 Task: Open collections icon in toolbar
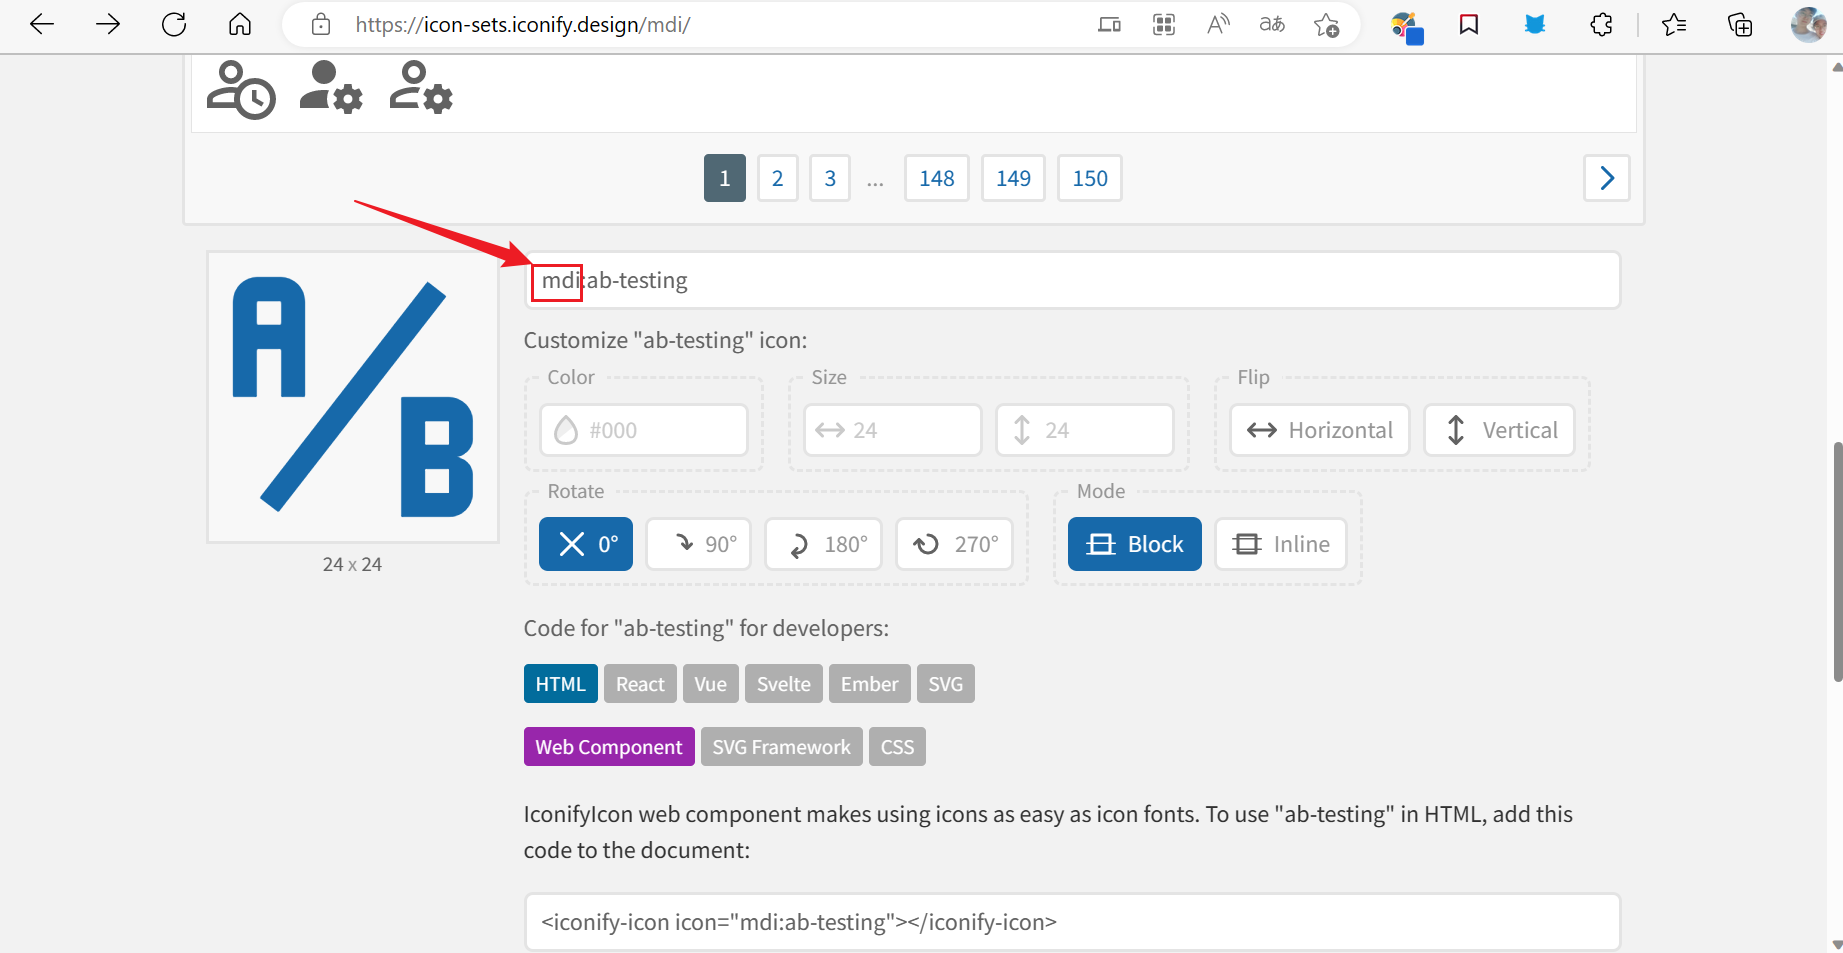pos(1740,24)
